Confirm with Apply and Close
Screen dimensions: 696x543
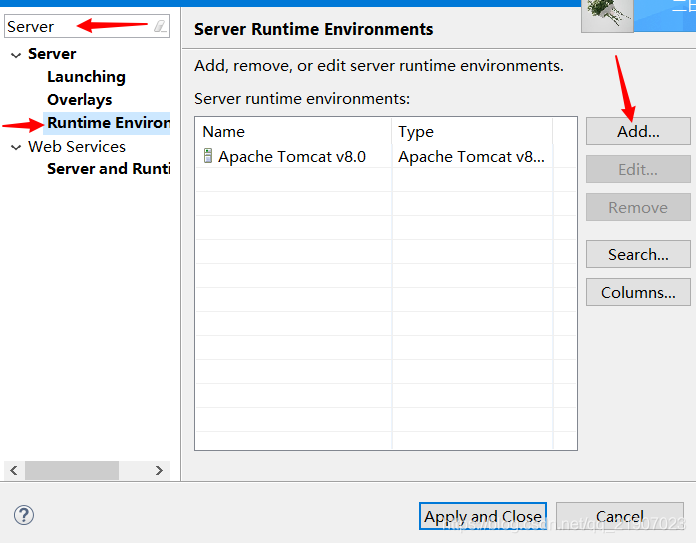pos(482,516)
